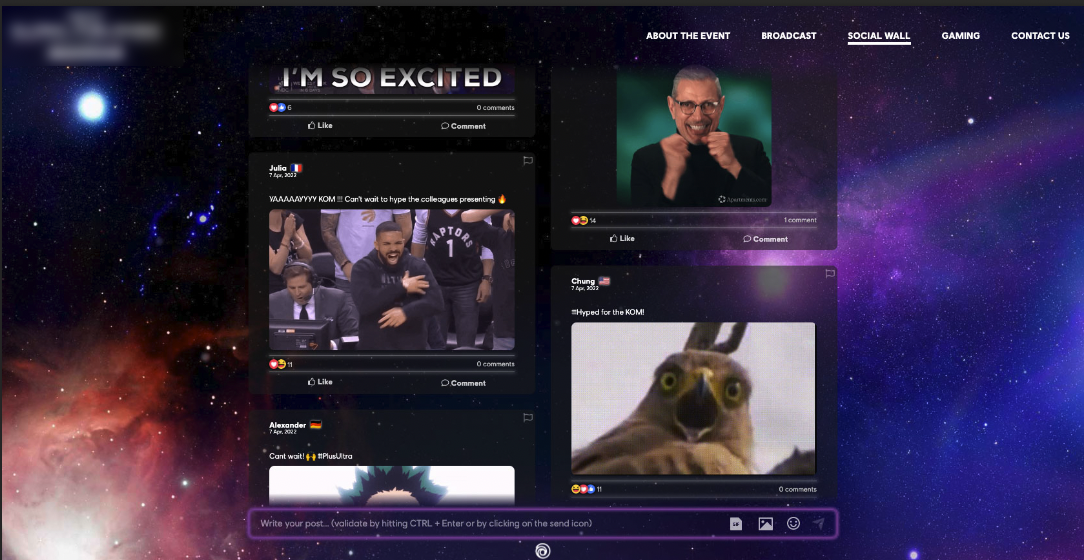Comment on the I'M SO EXCITED post
Screen dimensions: 1084x560
pos(463,126)
